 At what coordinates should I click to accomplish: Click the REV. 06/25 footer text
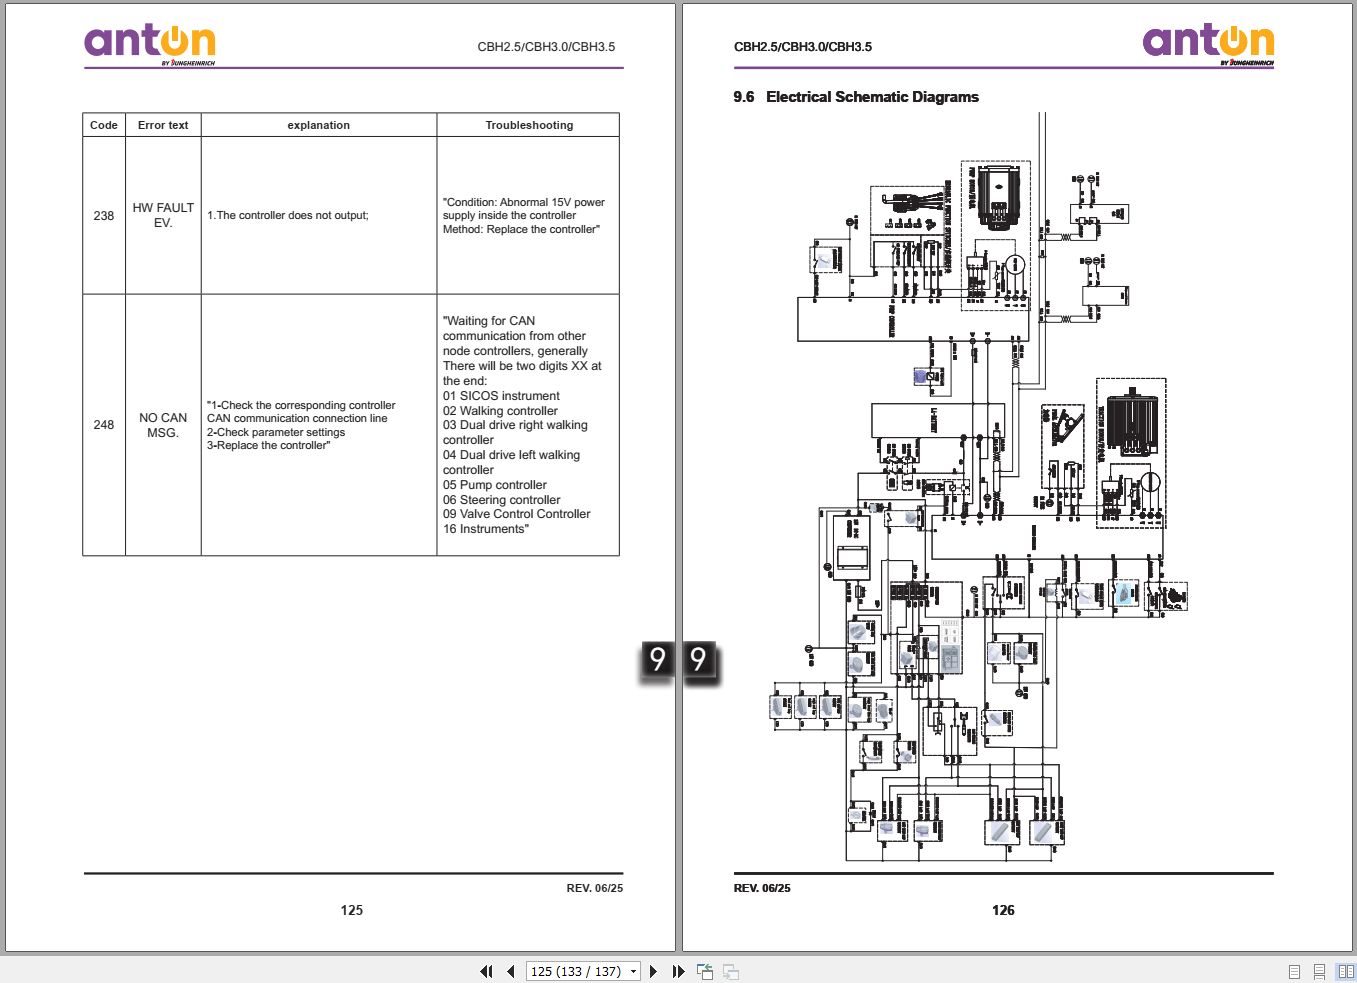(762, 887)
